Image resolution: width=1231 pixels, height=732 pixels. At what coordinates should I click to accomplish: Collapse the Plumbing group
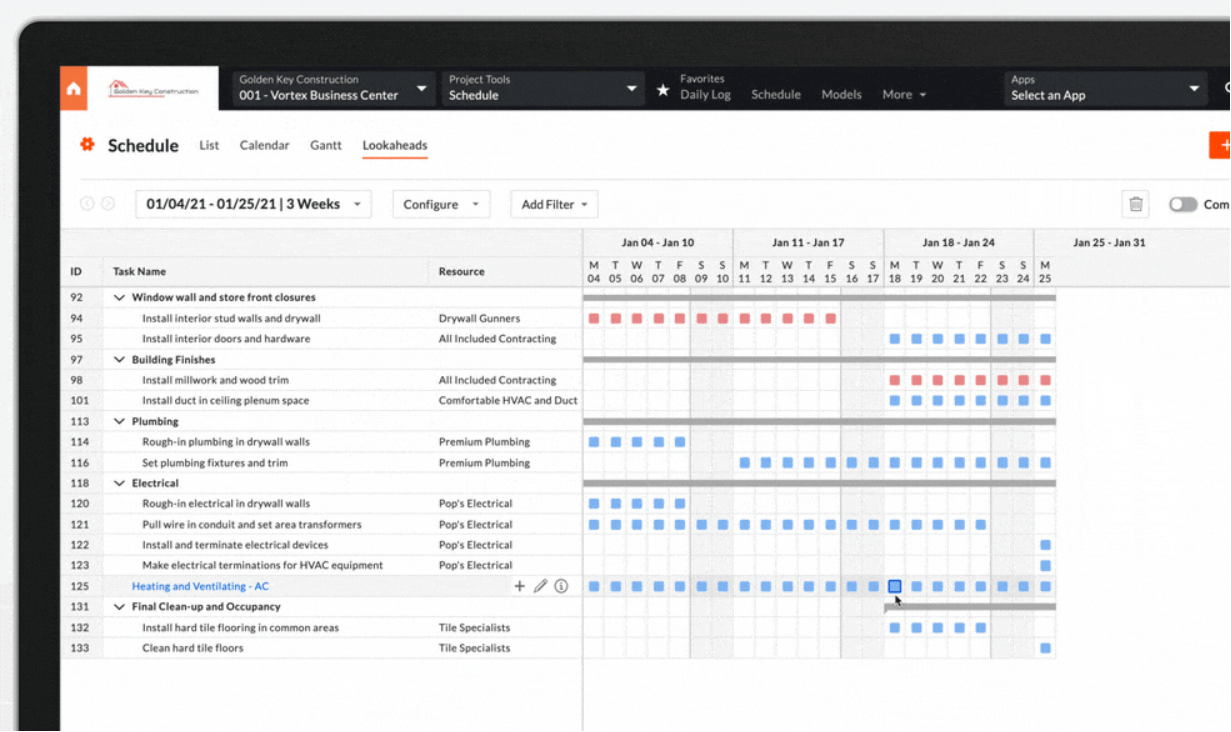[x=120, y=421]
